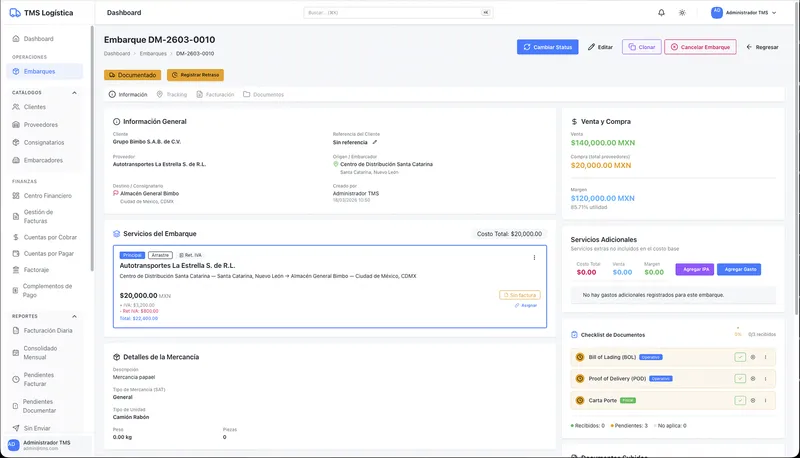Open the notifications bell icon

661,13
